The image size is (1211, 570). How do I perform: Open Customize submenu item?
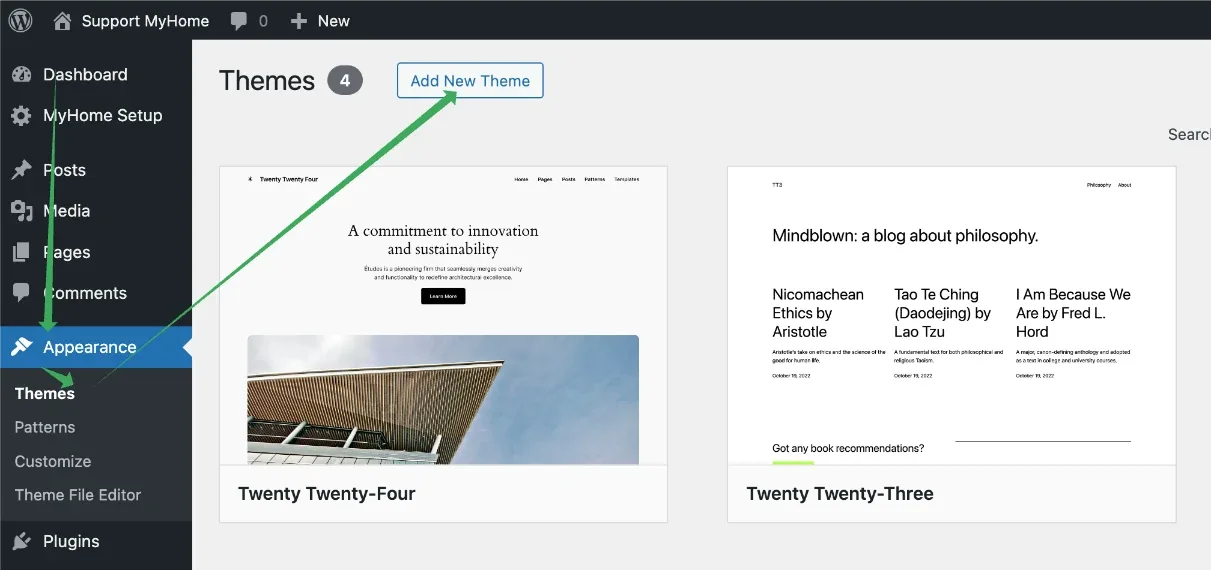click(53, 461)
